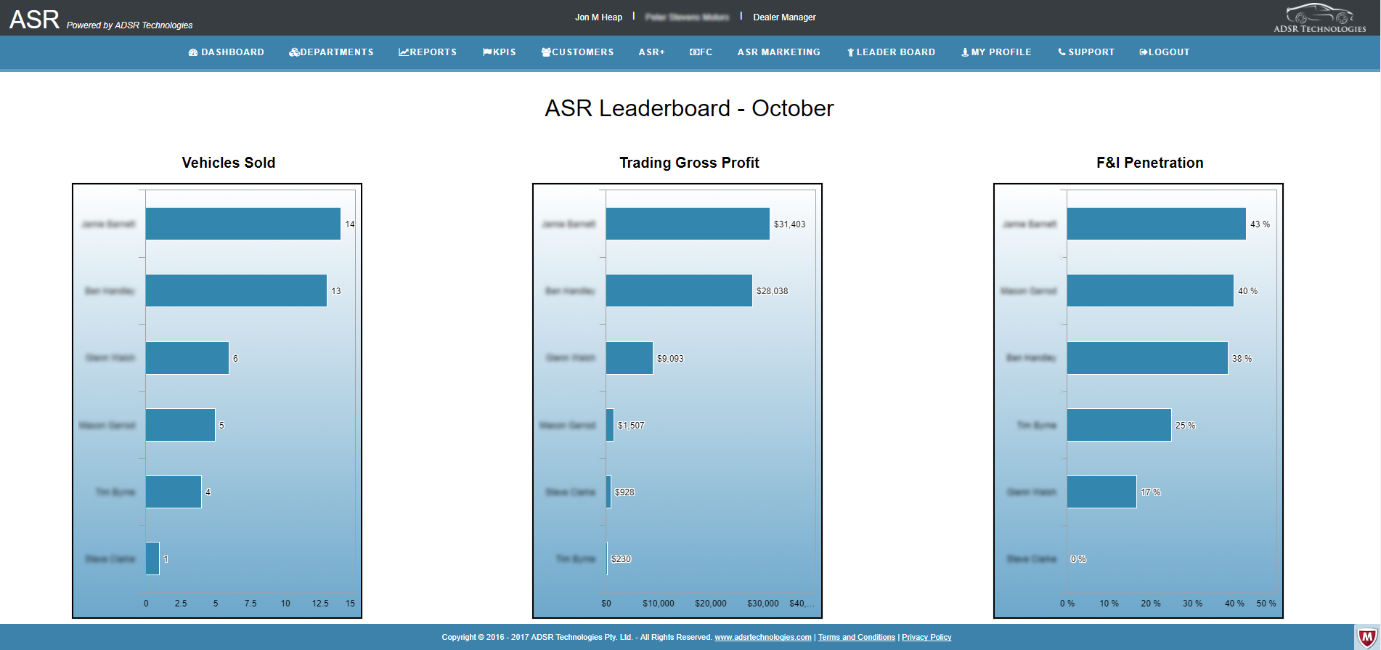1381x650 pixels.
Task: Open the Privacy Policy footer link
Action: [926, 637]
